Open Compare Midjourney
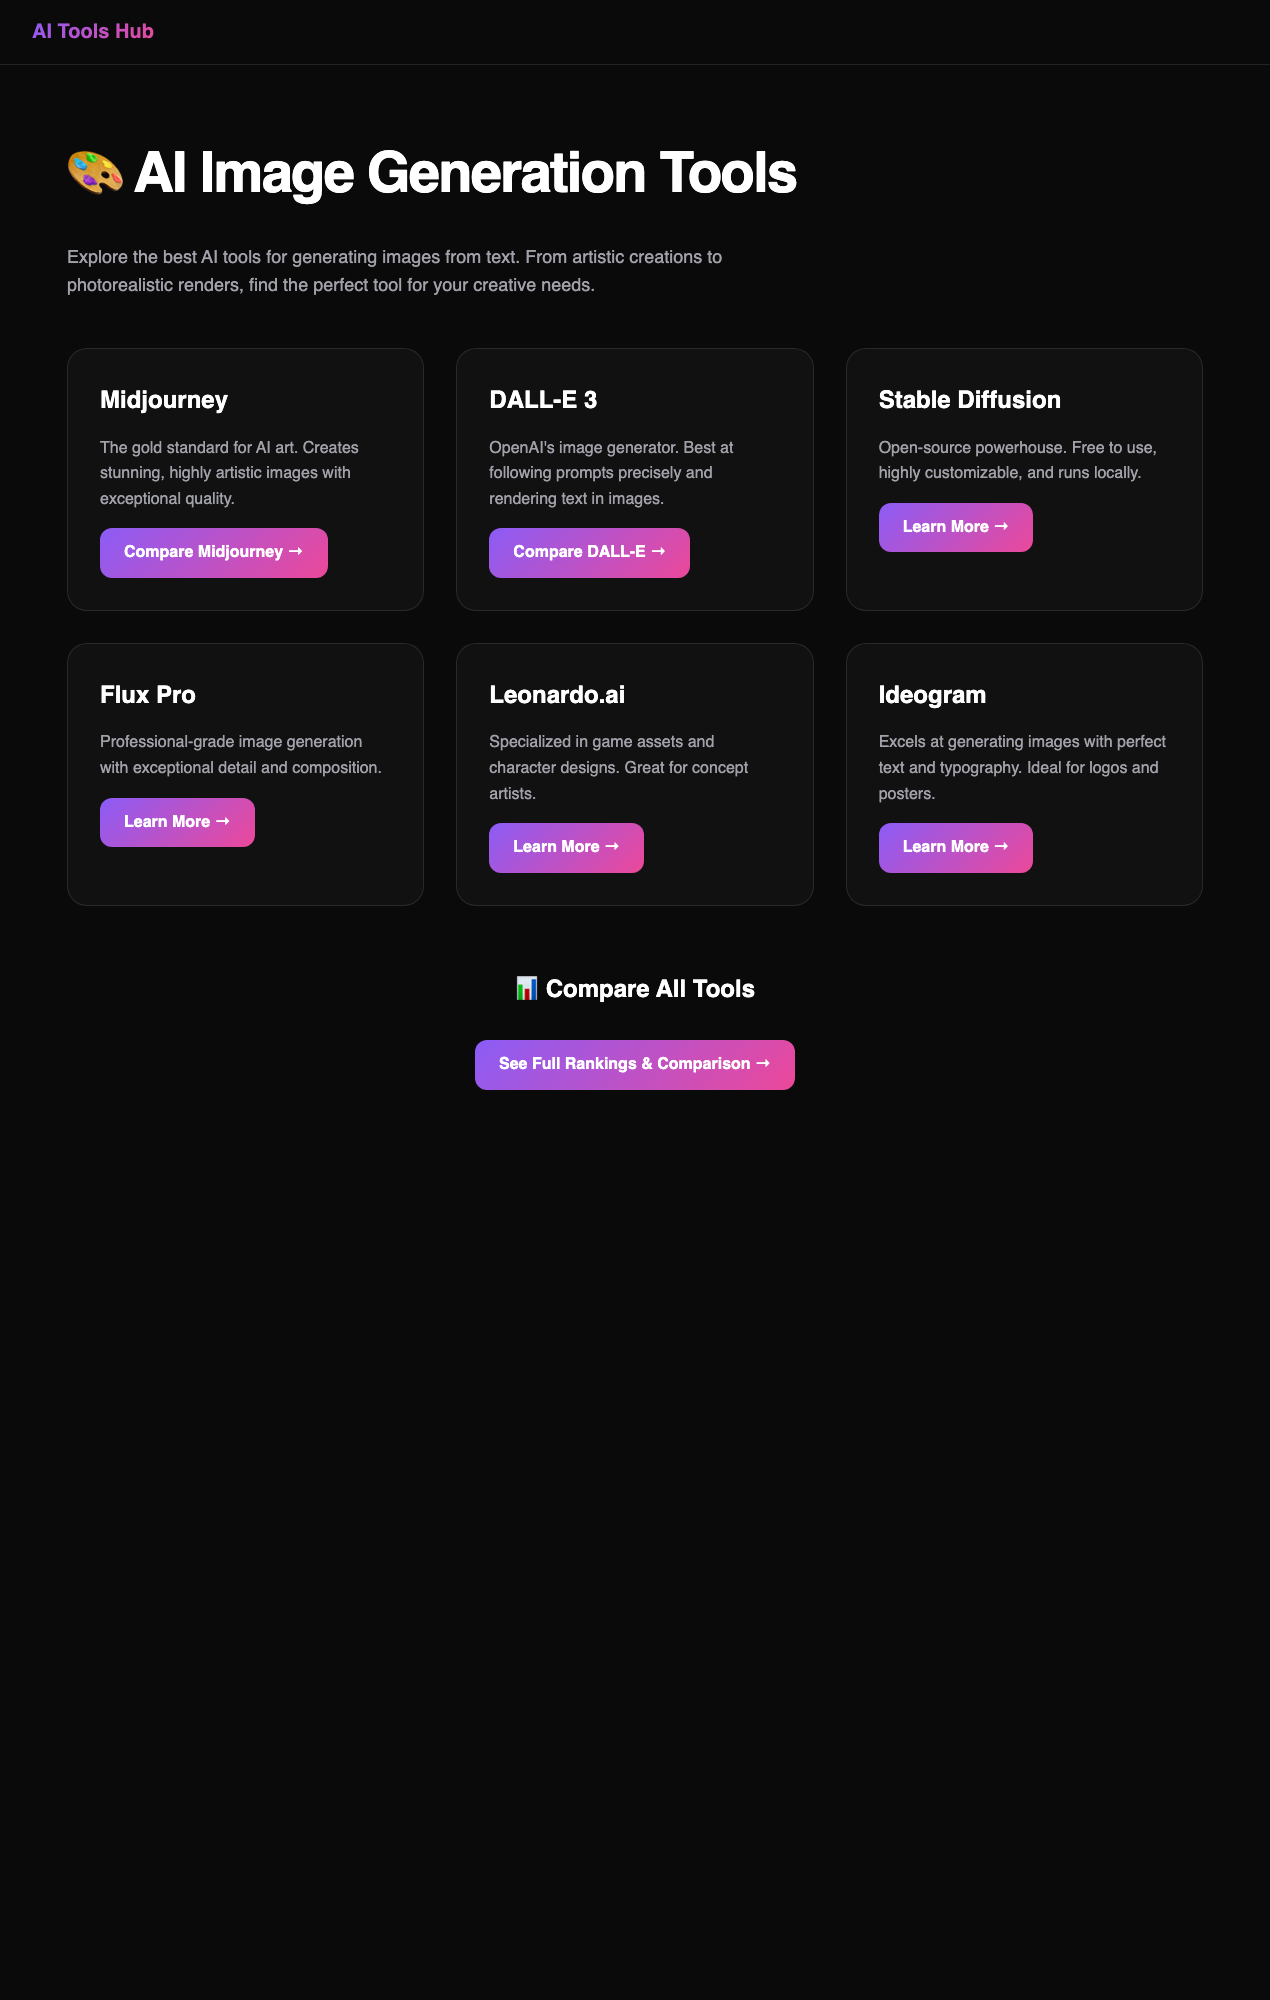Screen dimensions: 1270x2000 pyautogui.click(x=213, y=552)
